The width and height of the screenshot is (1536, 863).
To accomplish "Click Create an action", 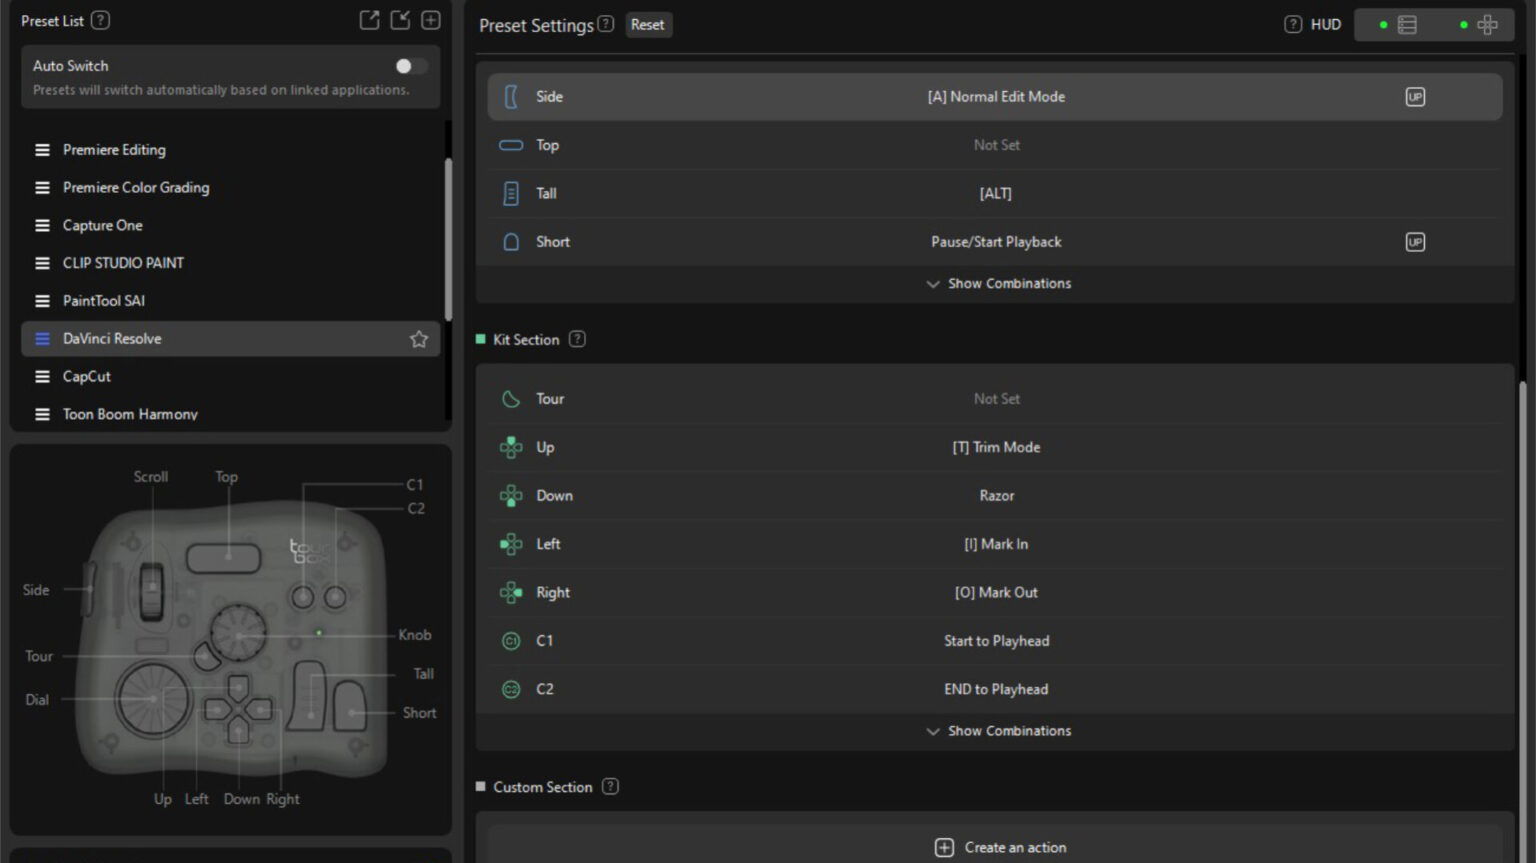I will click(999, 846).
